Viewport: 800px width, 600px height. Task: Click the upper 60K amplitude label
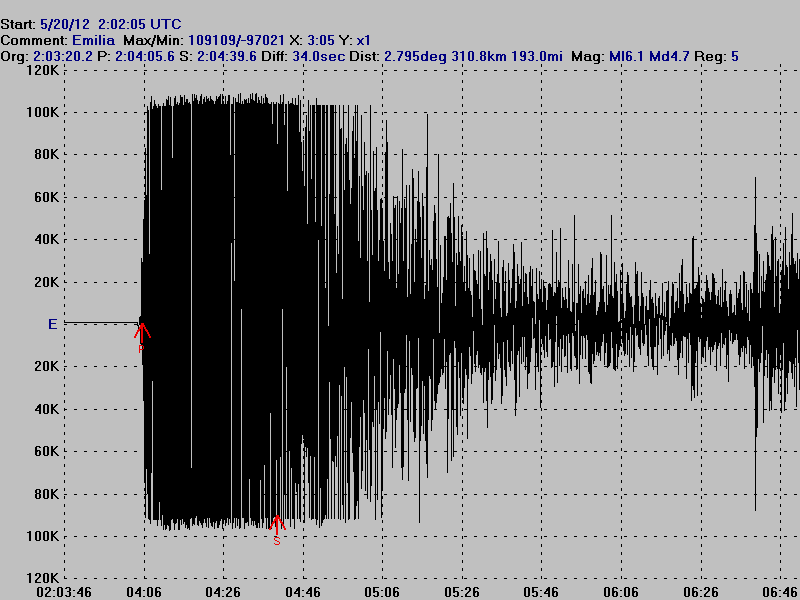[x=46, y=197]
